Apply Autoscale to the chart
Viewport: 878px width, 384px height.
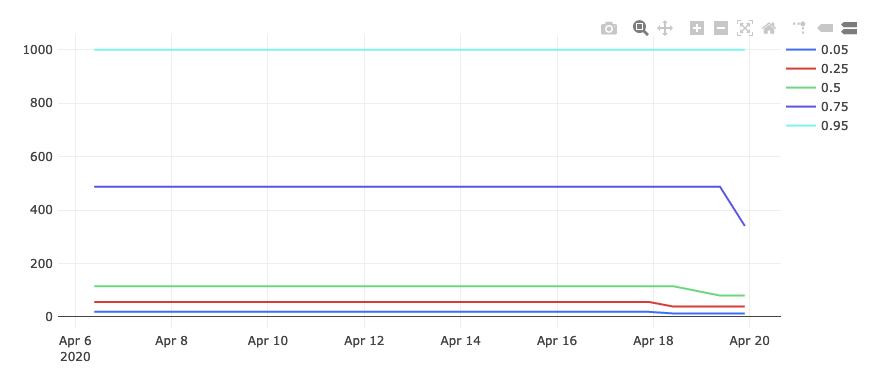[x=745, y=28]
